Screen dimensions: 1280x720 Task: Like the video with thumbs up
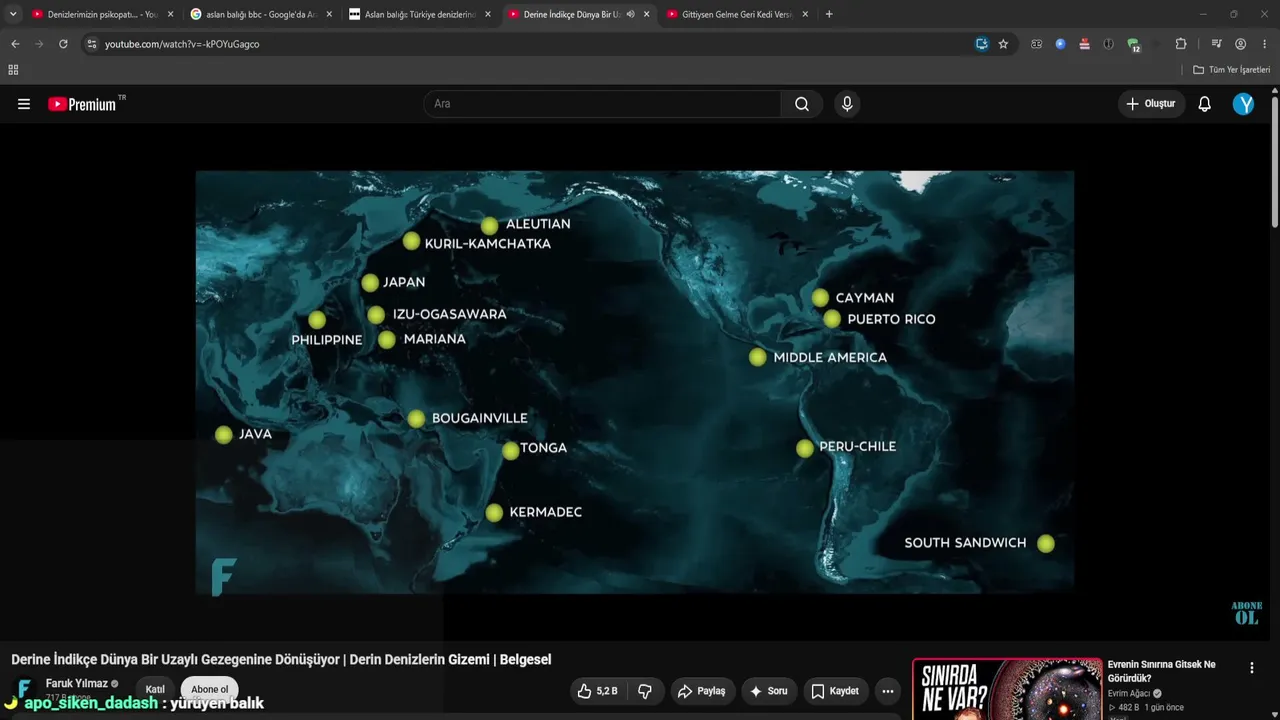click(597, 691)
